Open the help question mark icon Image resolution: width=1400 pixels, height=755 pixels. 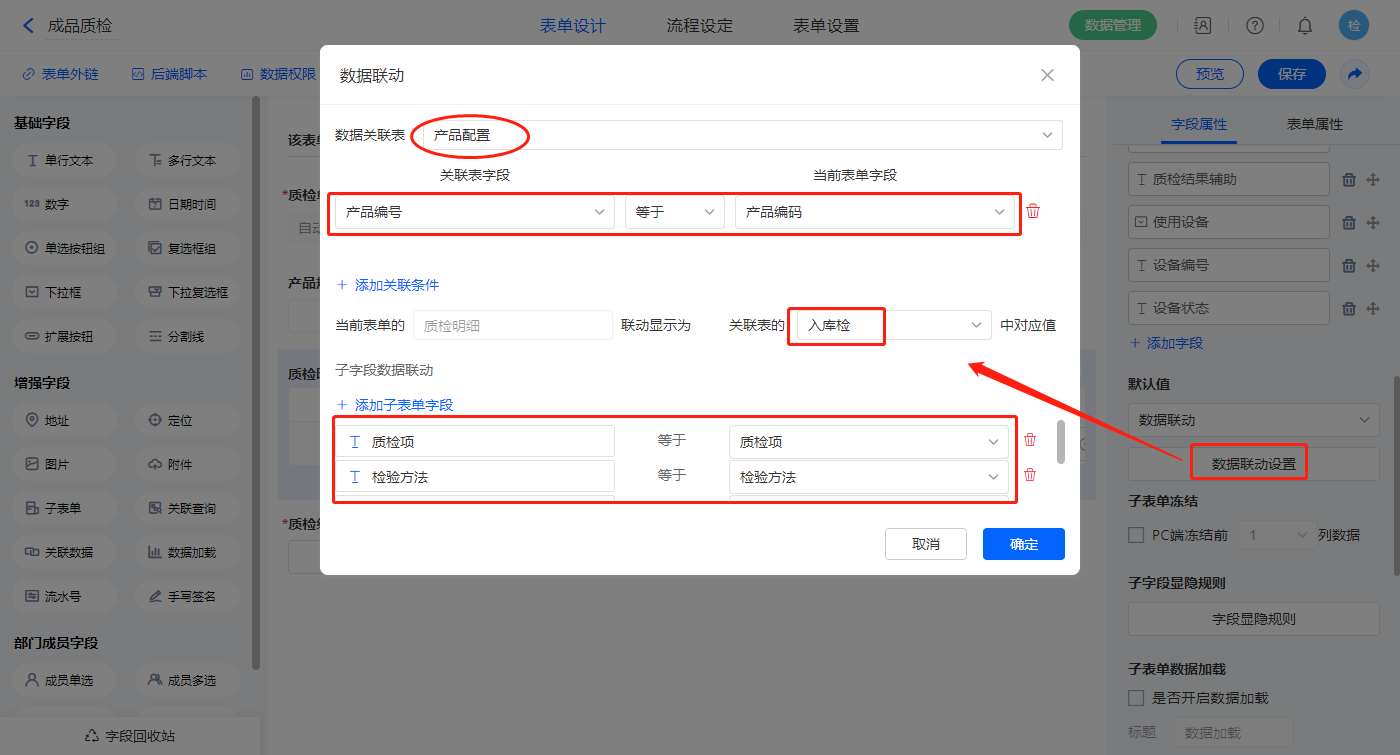click(x=1255, y=26)
